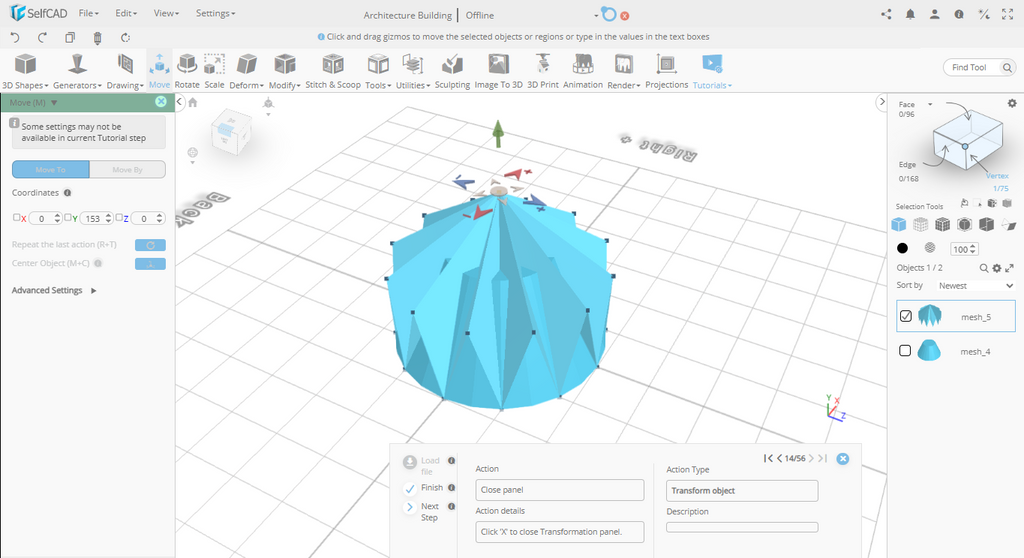The height and width of the screenshot is (558, 1024).
Task: Open the Sculpting tool
Action: [452, 70]
